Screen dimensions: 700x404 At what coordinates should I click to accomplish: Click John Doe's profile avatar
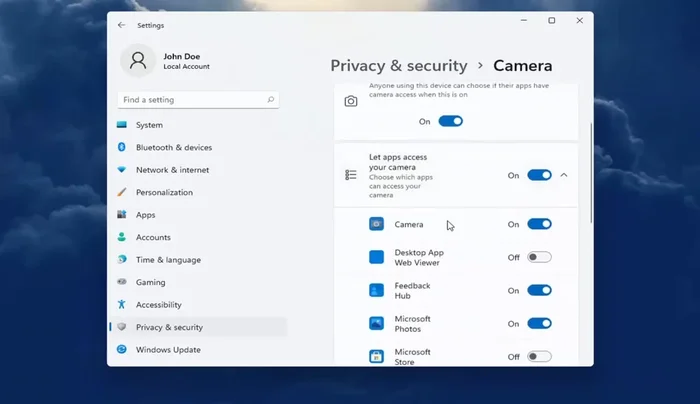coord(138,59)
